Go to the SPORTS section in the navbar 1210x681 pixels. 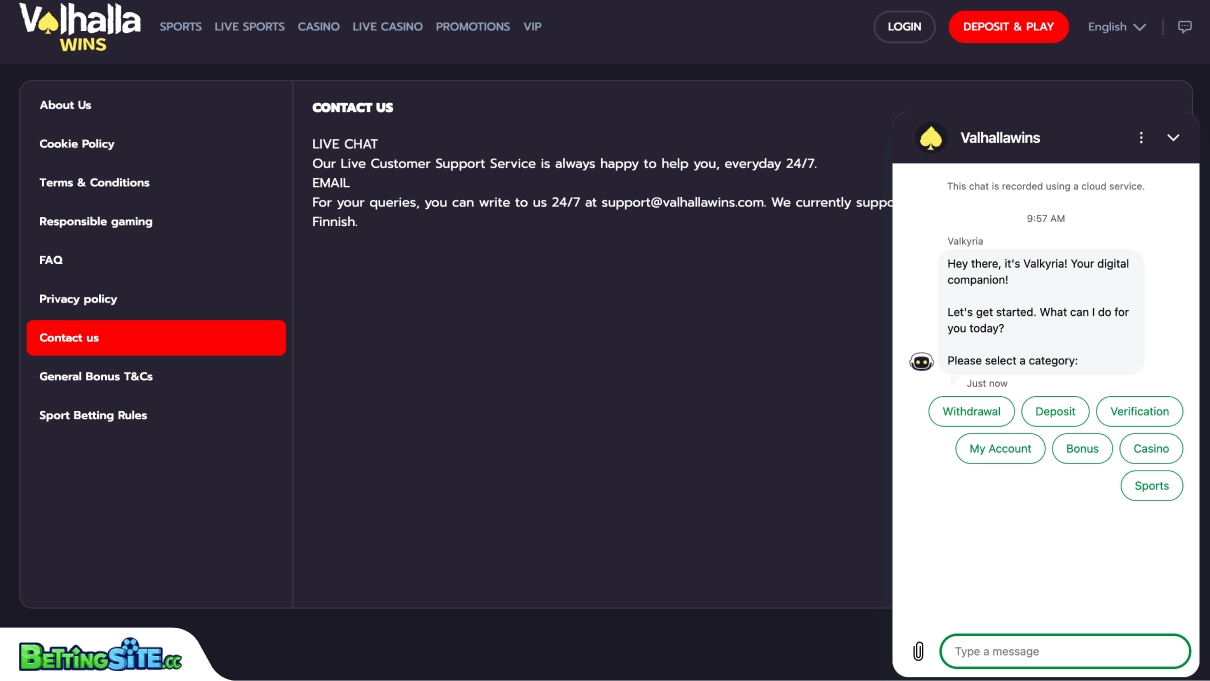tap(181, 27)
